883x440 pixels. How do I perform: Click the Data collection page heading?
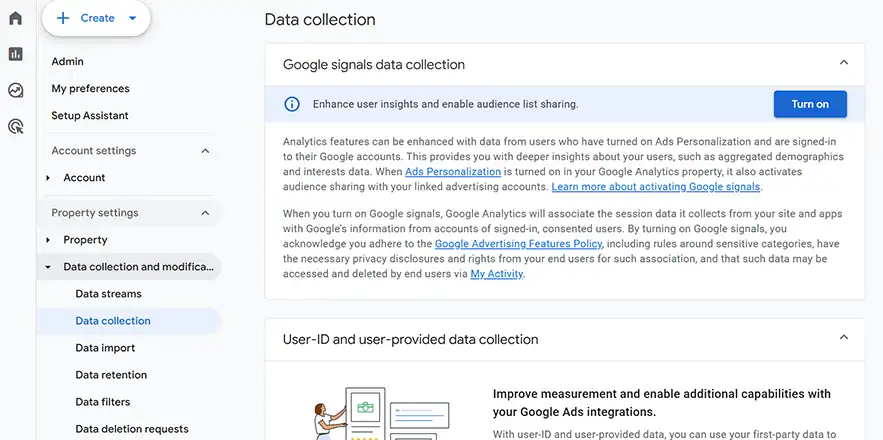pos(320,19)
